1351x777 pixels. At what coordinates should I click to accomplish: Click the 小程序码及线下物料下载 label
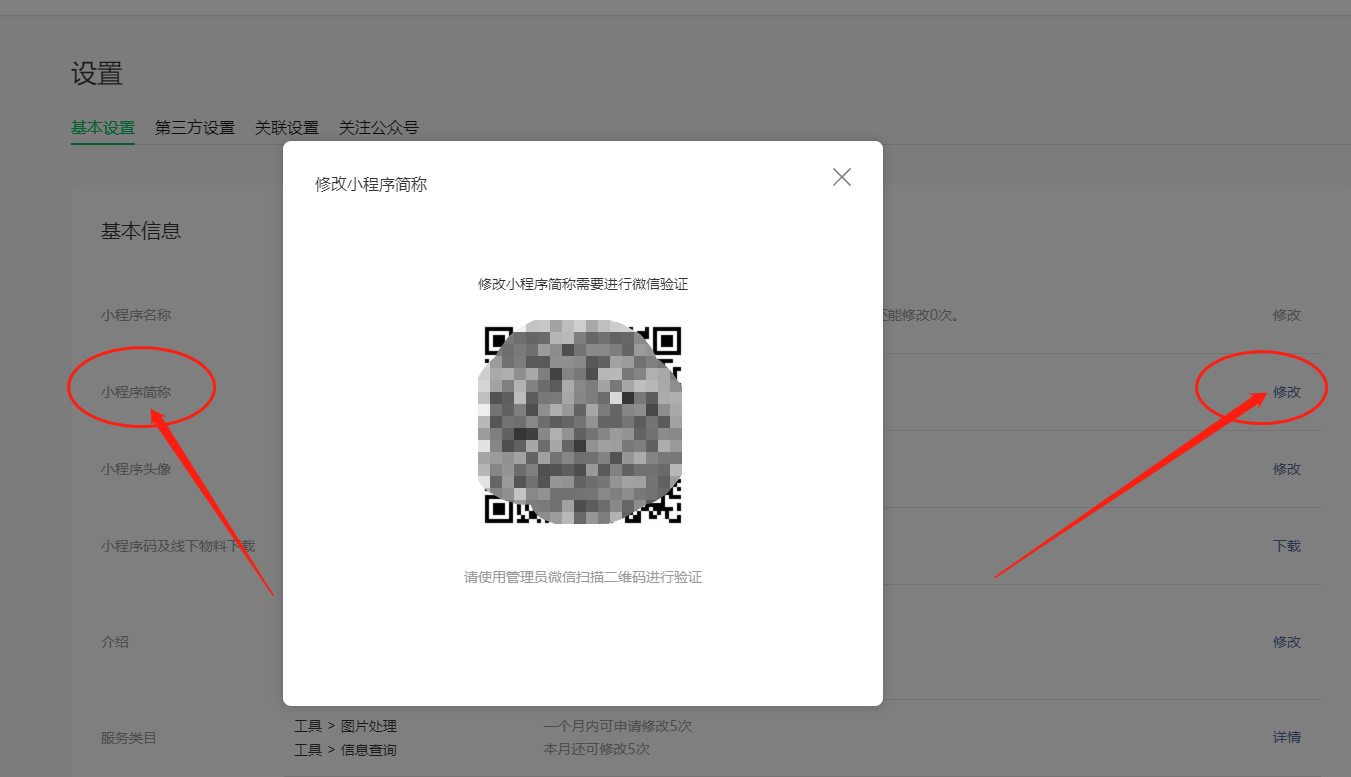(178, 546)
